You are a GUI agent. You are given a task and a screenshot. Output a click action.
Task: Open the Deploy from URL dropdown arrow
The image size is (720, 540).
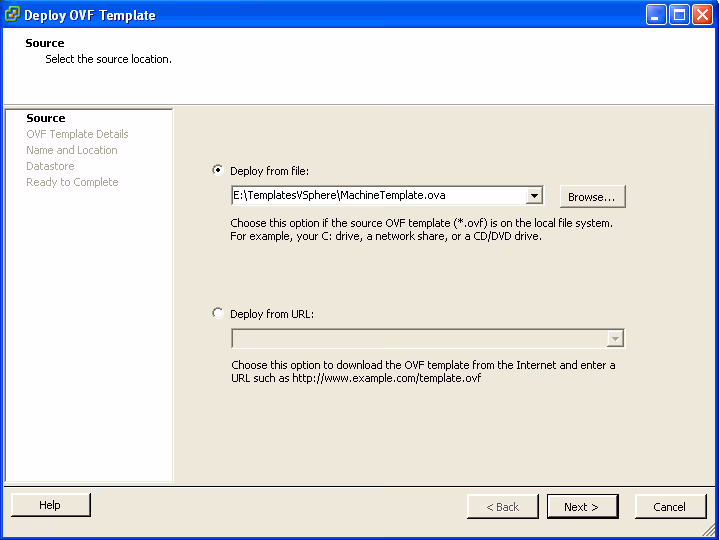click(x=615, y=339)
